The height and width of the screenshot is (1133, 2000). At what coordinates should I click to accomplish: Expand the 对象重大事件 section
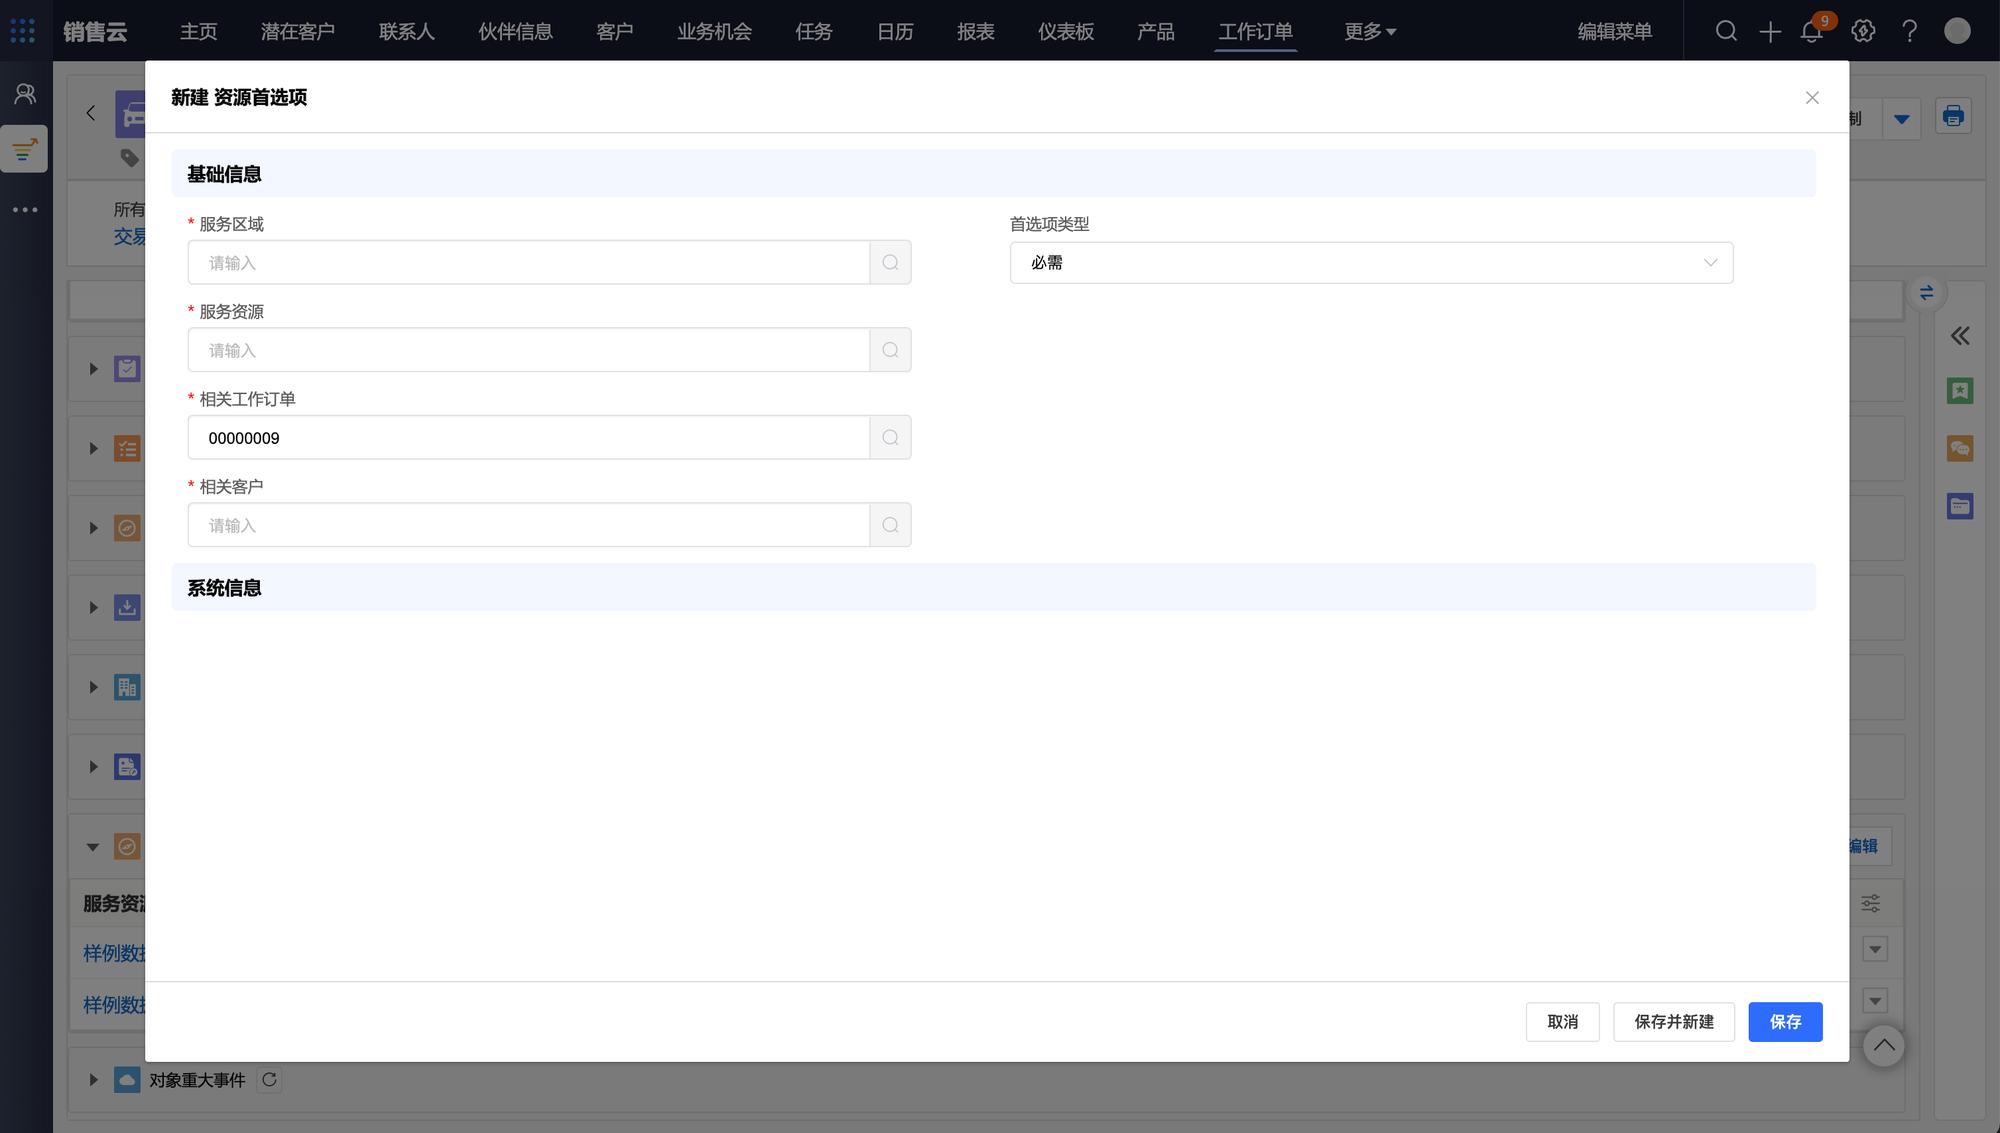pos(93,1080)
